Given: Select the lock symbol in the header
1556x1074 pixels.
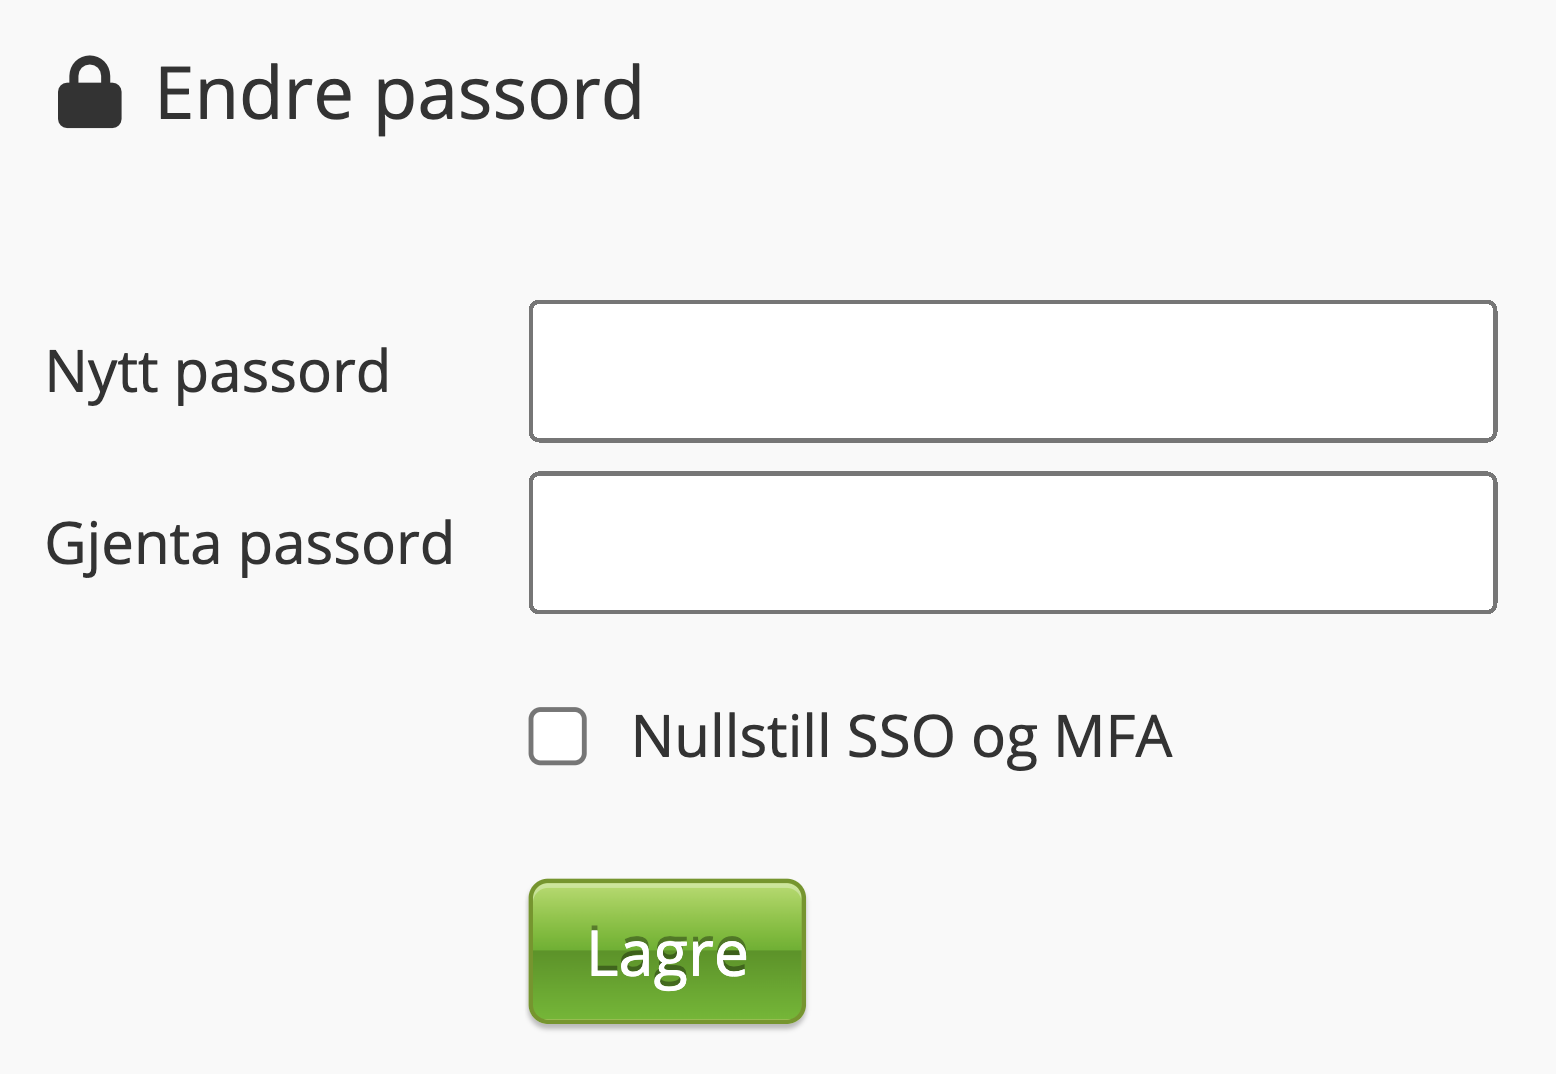Looking at the screenshot, I should (x=90, y=94).
